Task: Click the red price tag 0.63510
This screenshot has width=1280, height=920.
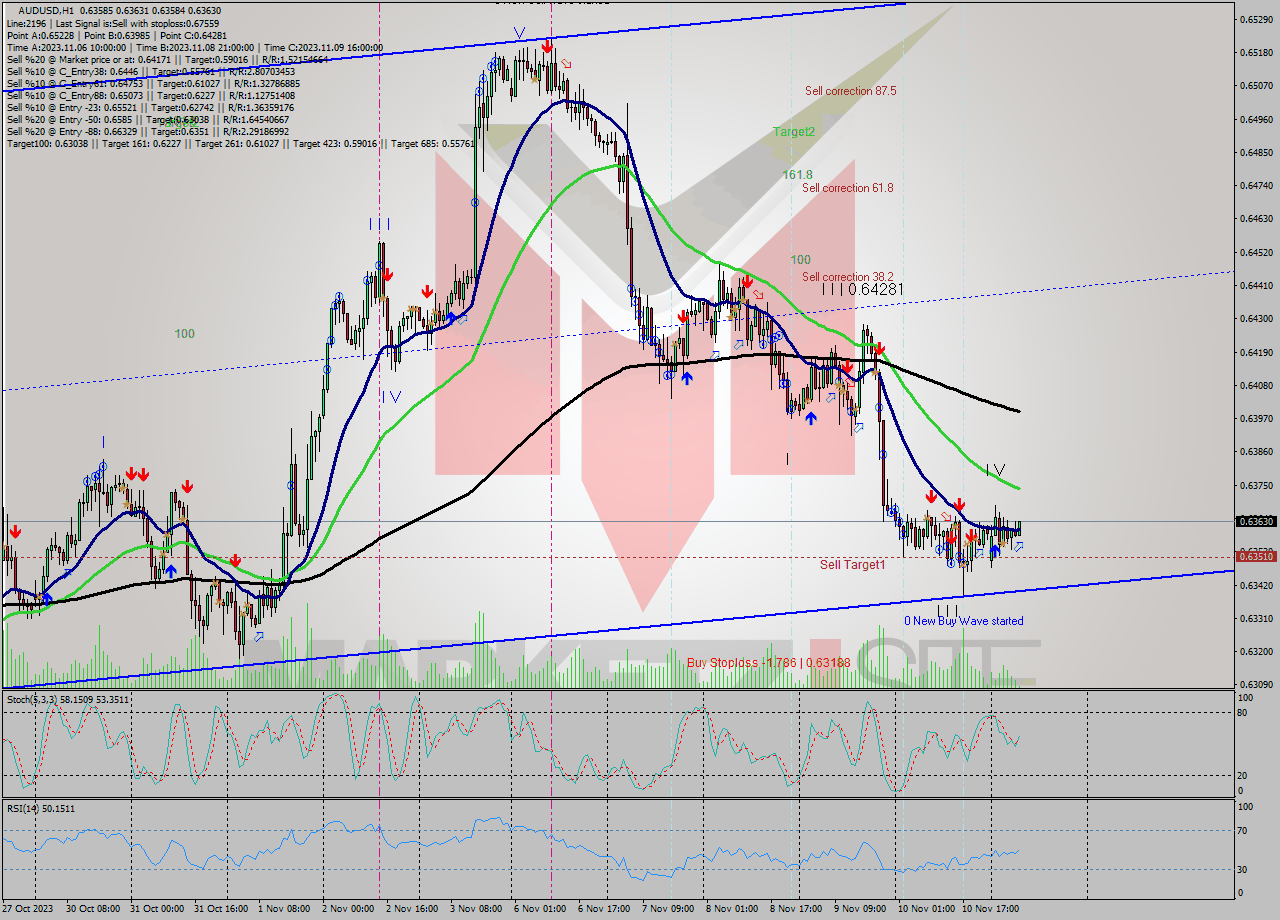Action: point(1256,556)
